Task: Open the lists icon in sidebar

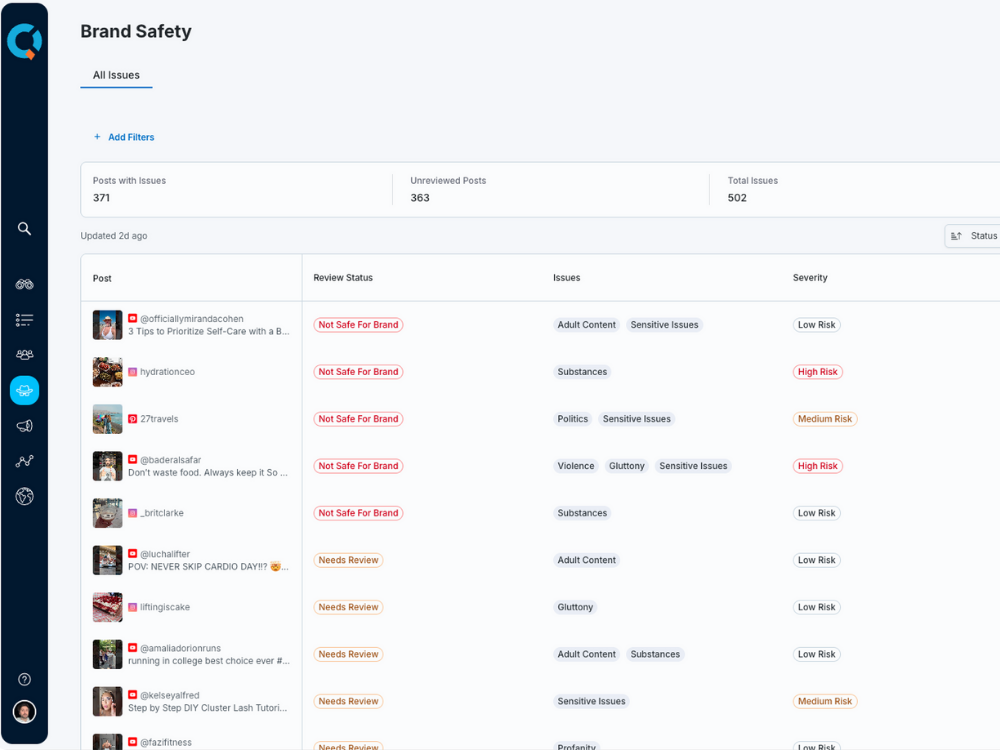Action: point(25,320)
